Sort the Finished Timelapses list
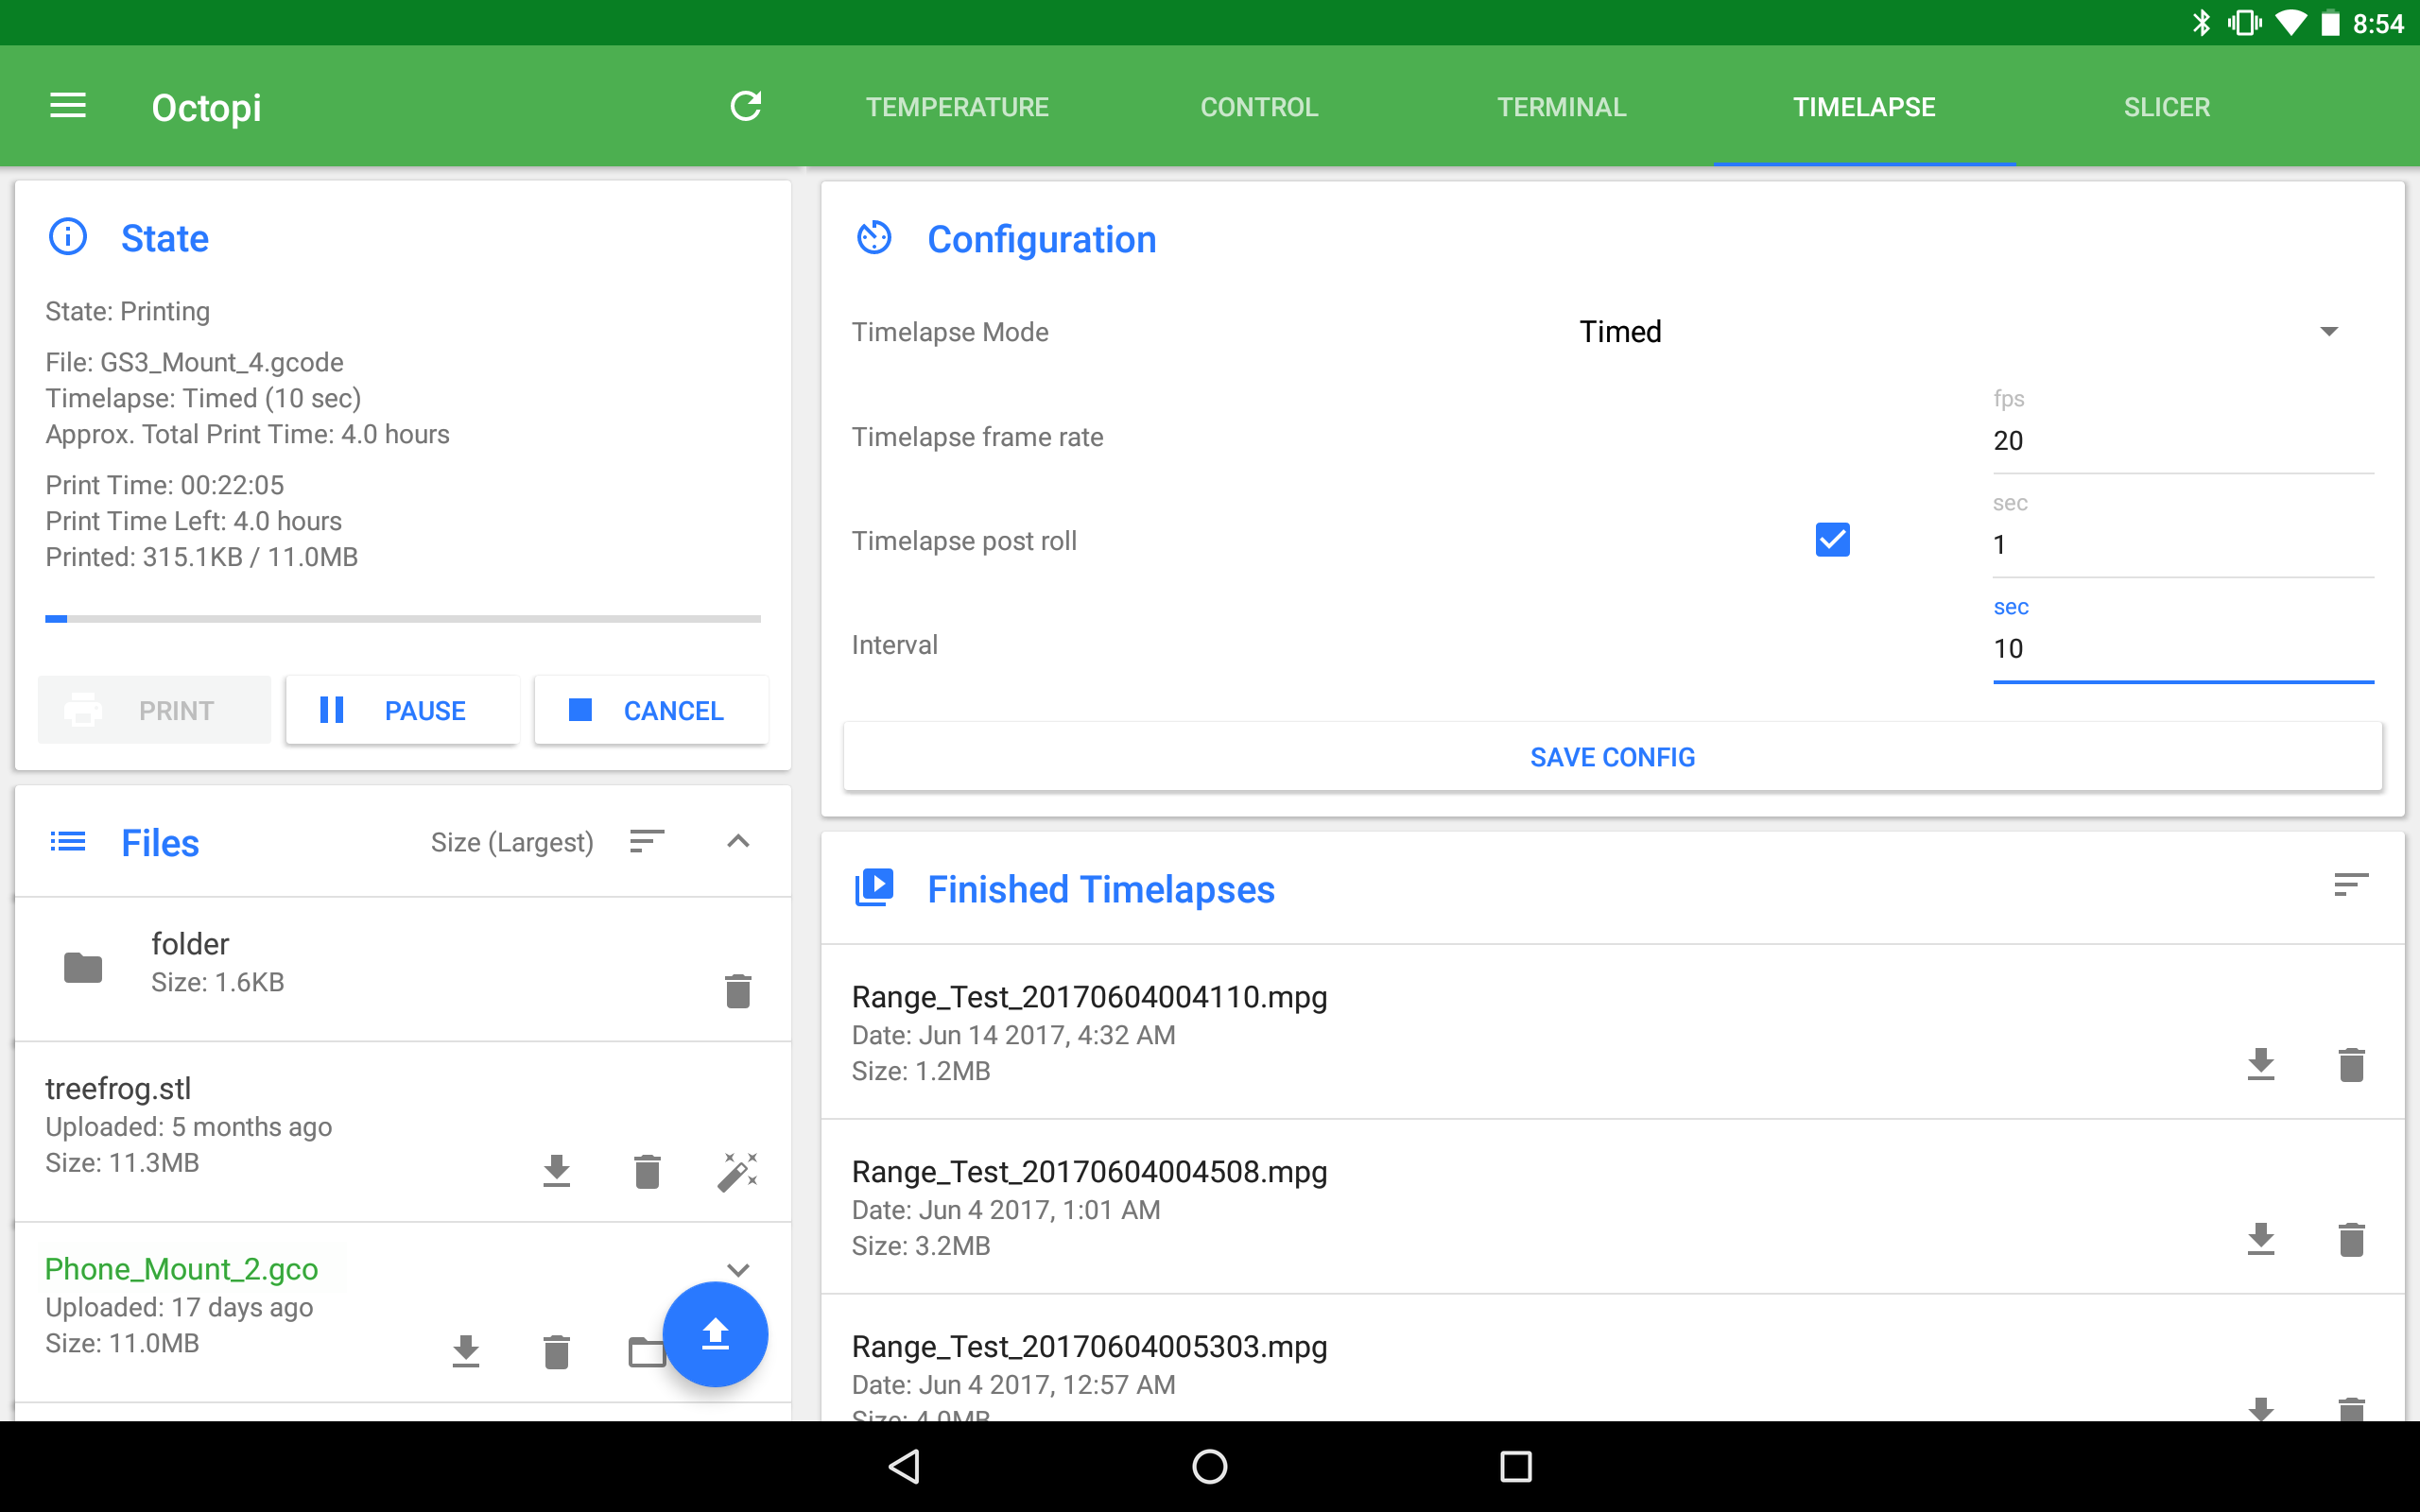 [x=2351, y=884]
